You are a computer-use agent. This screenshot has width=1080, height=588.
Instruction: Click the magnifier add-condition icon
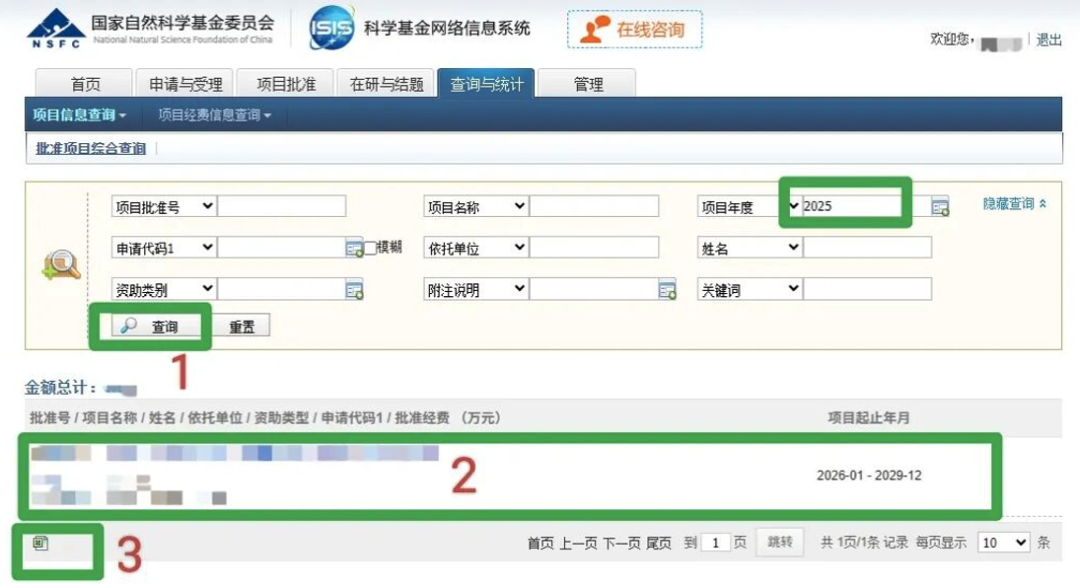[61, 265]
